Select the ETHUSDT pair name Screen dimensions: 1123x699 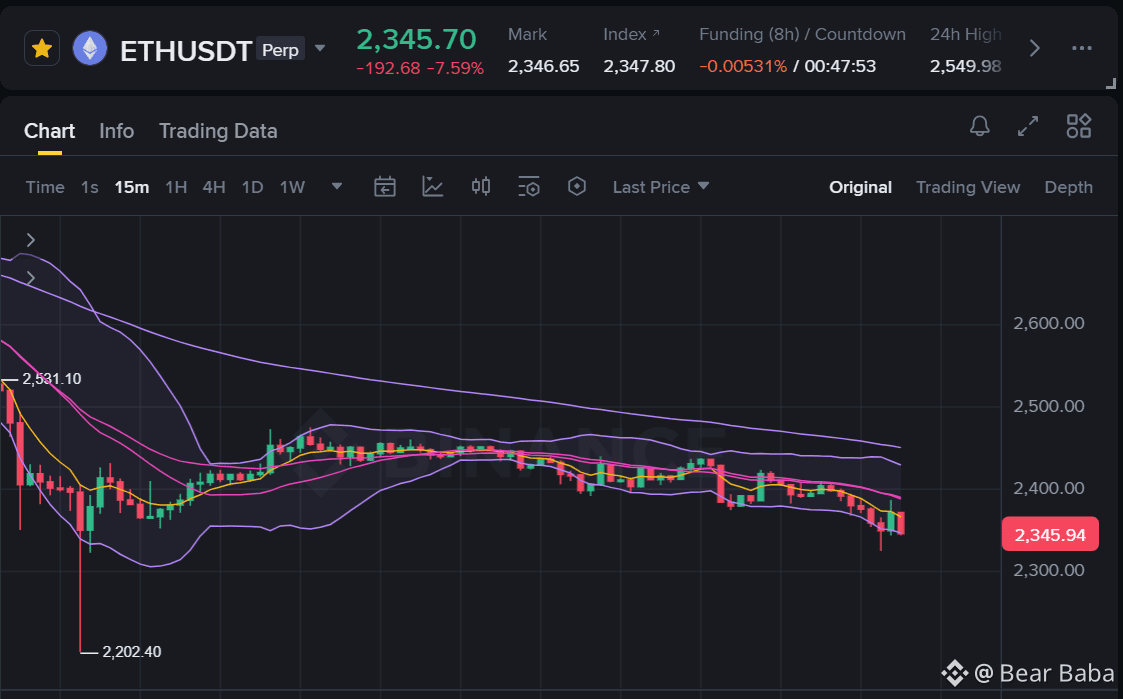tap(186, 51)
